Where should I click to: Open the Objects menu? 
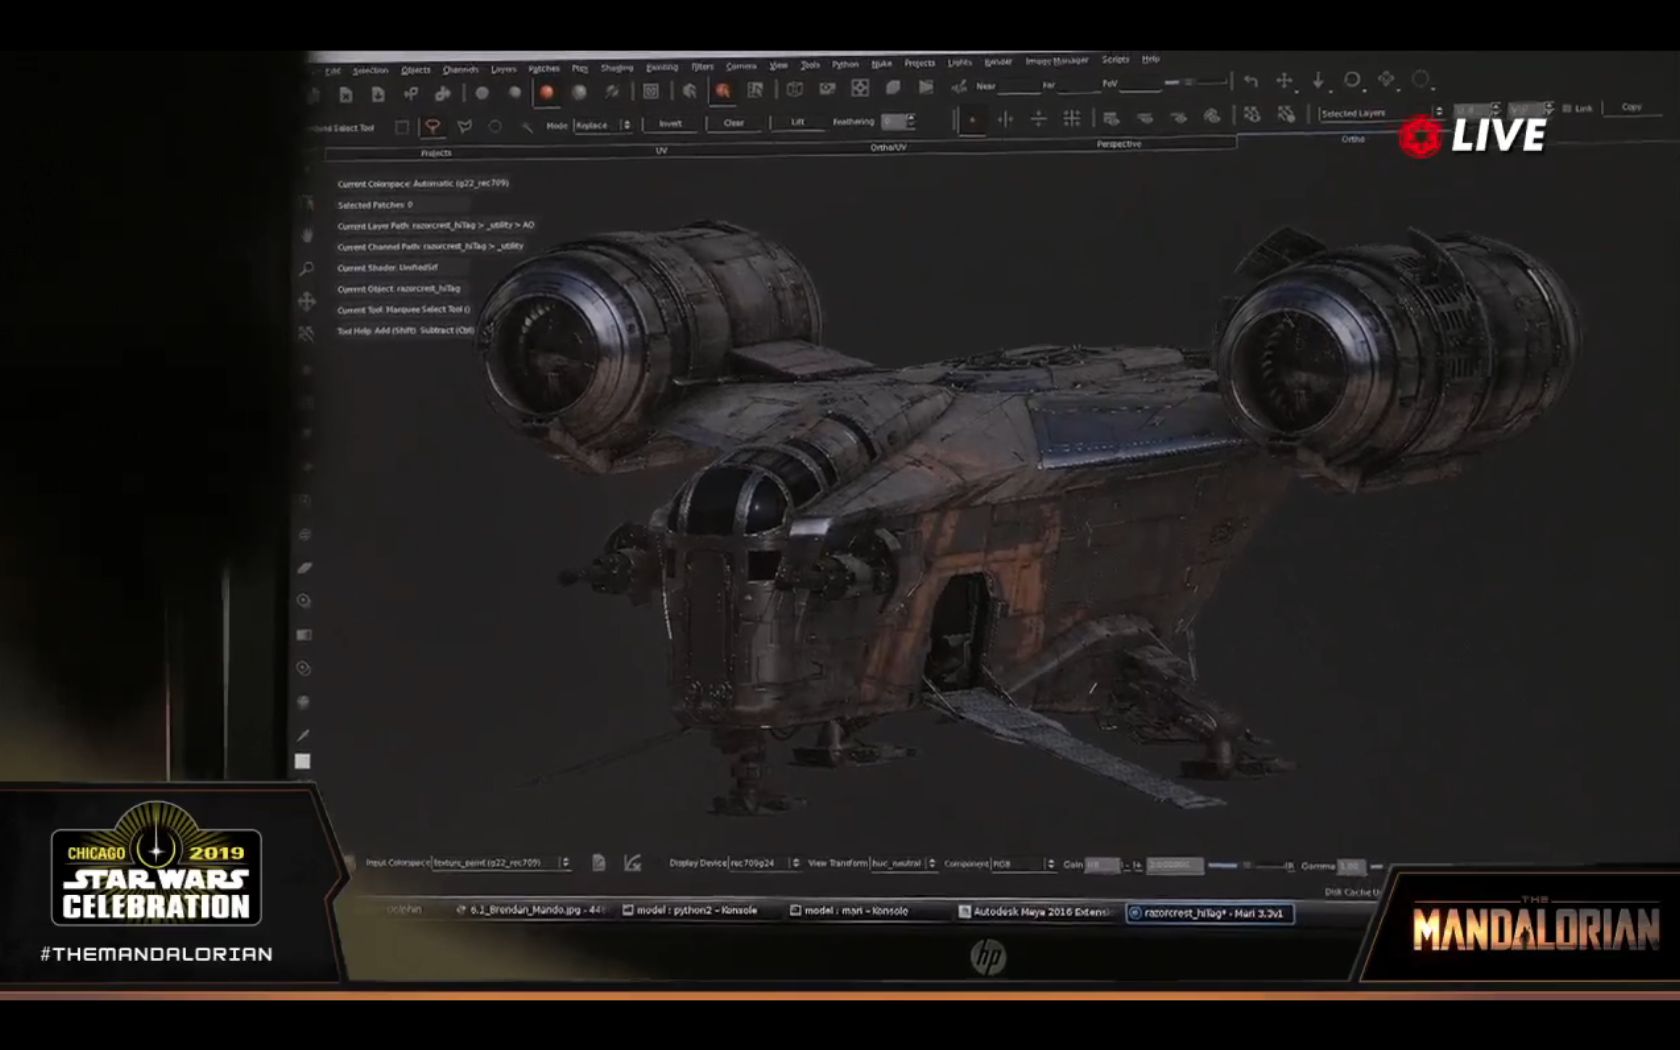[x=415, y=70]
